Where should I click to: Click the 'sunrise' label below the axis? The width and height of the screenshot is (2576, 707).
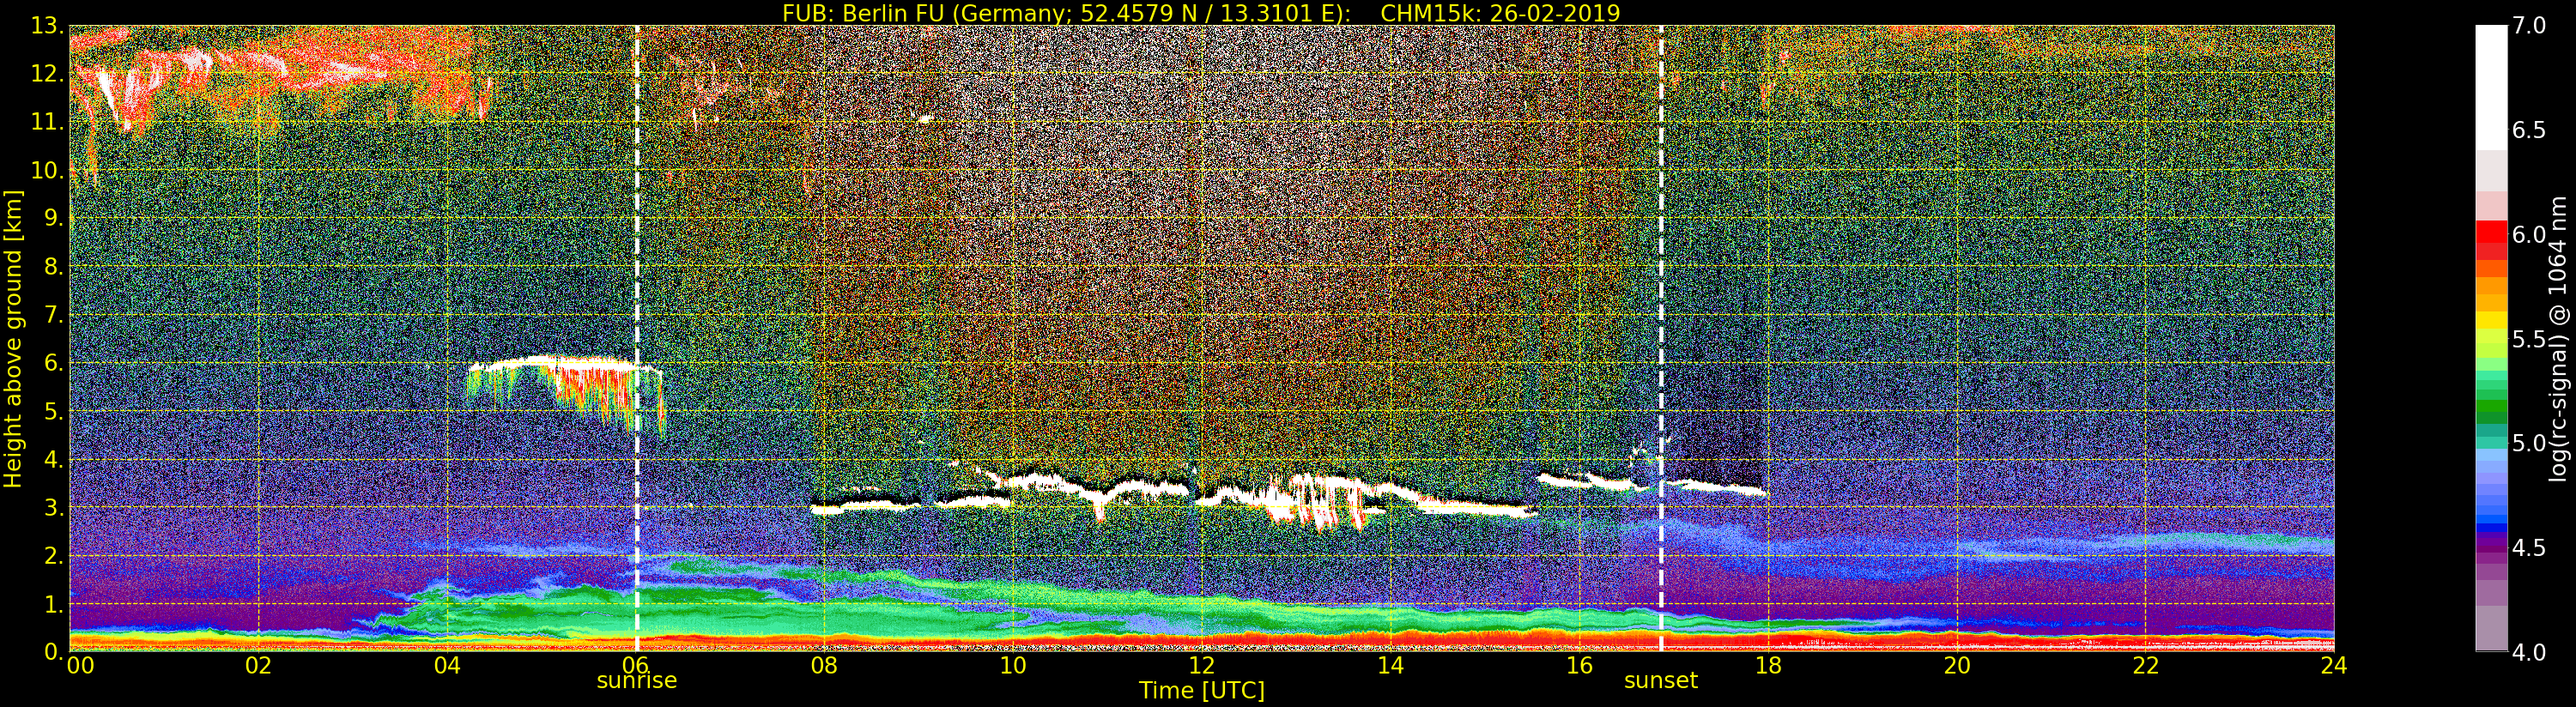(637, 681)
